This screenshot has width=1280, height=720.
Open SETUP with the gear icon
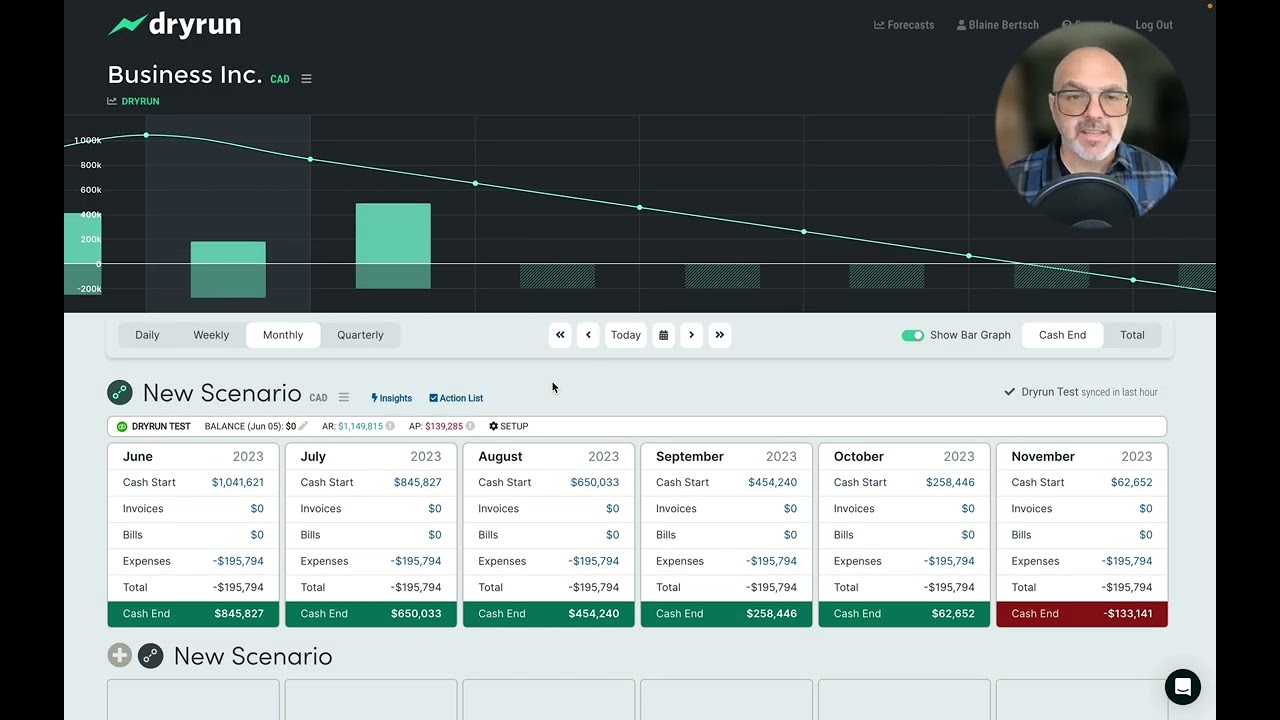pyautogui.click(x=508, y=426)
